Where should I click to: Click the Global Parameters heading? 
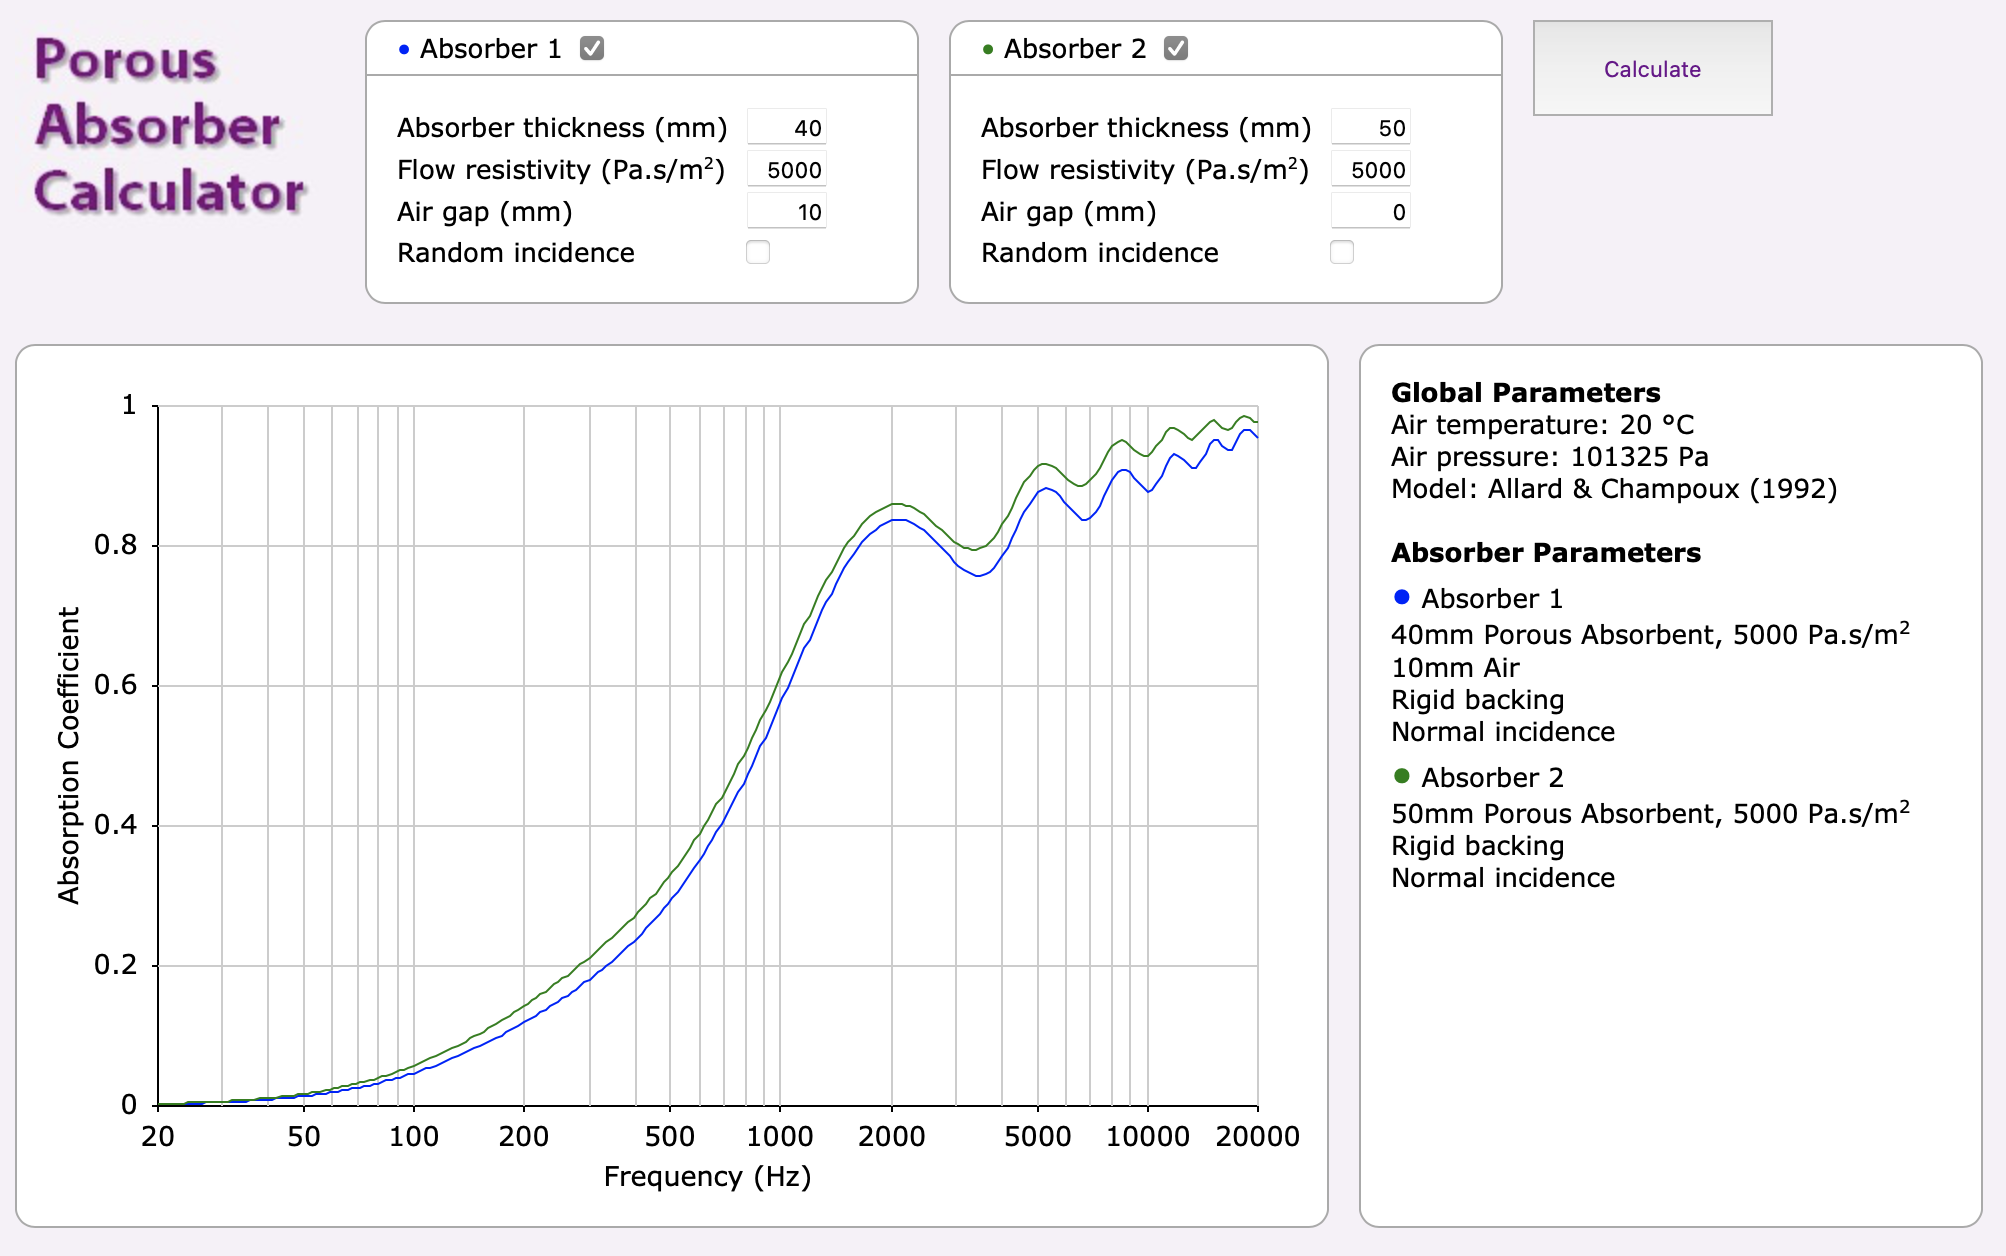click(x=1525, y=392)
